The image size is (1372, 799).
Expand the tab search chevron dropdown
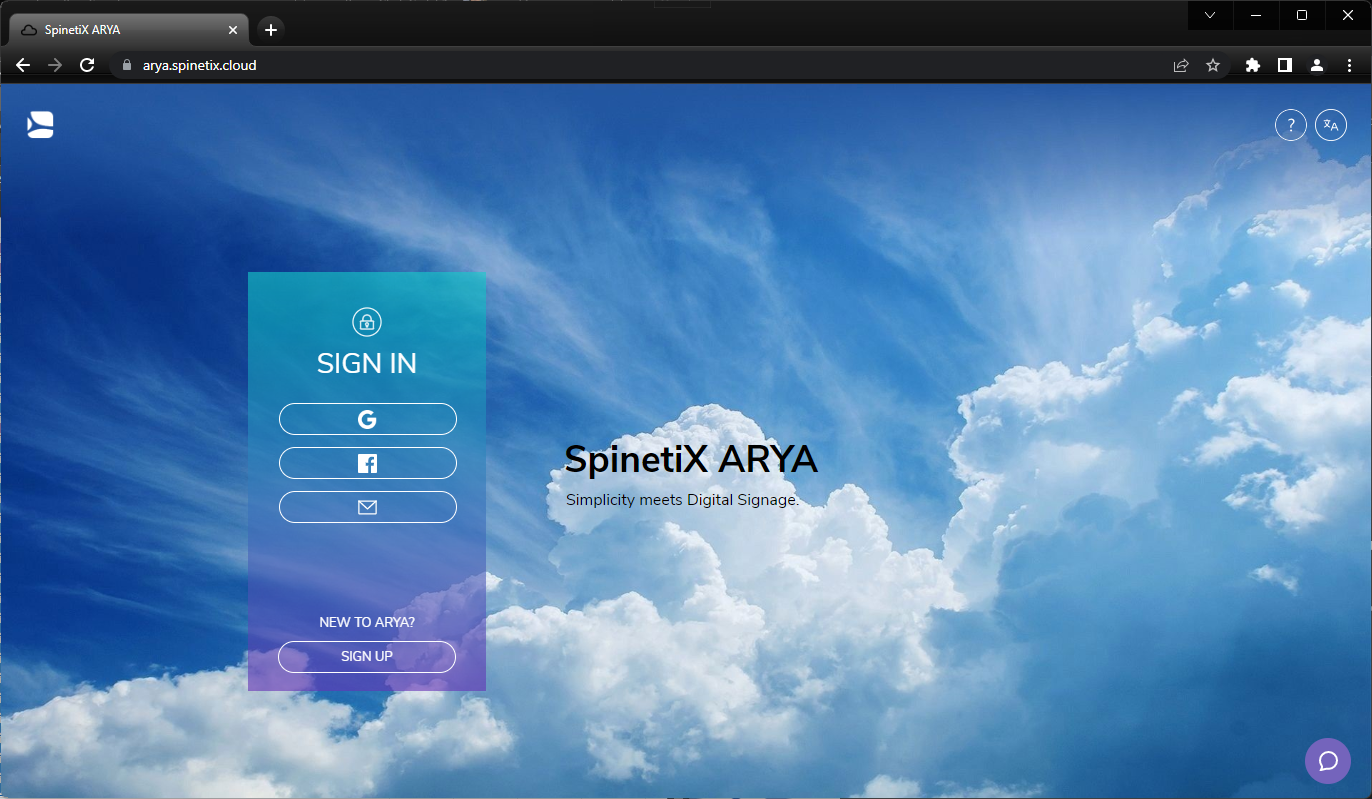coord(1211,15)
